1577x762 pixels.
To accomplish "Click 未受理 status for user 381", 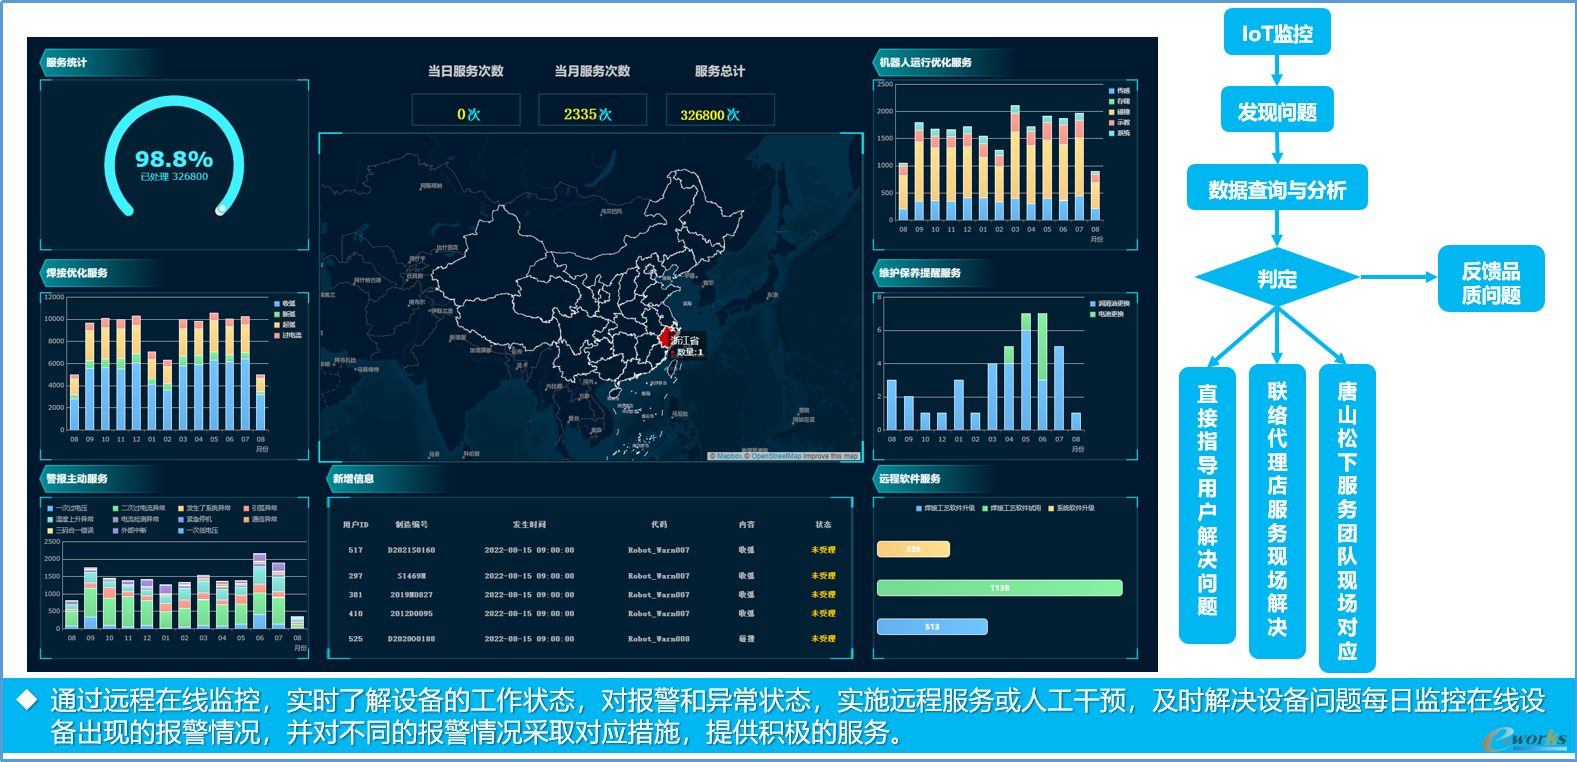I will tap(823, 595).
